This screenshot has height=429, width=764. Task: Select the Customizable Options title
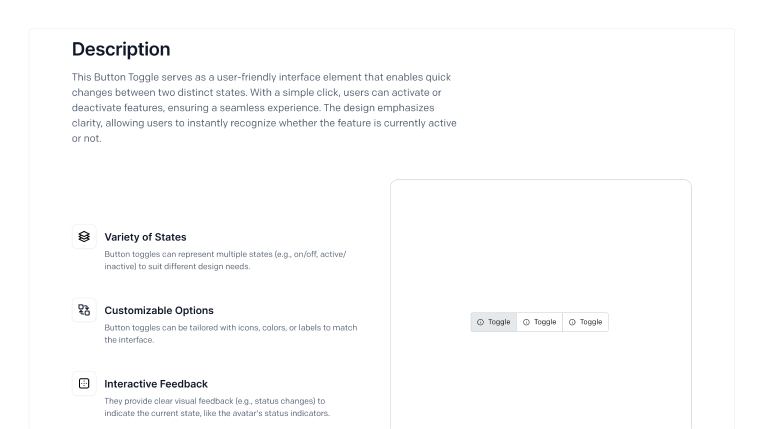[x=159, y=311]
